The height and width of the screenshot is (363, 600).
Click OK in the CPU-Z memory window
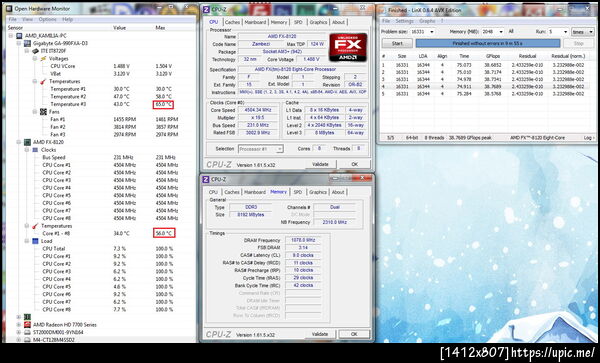tap(354, 334)
